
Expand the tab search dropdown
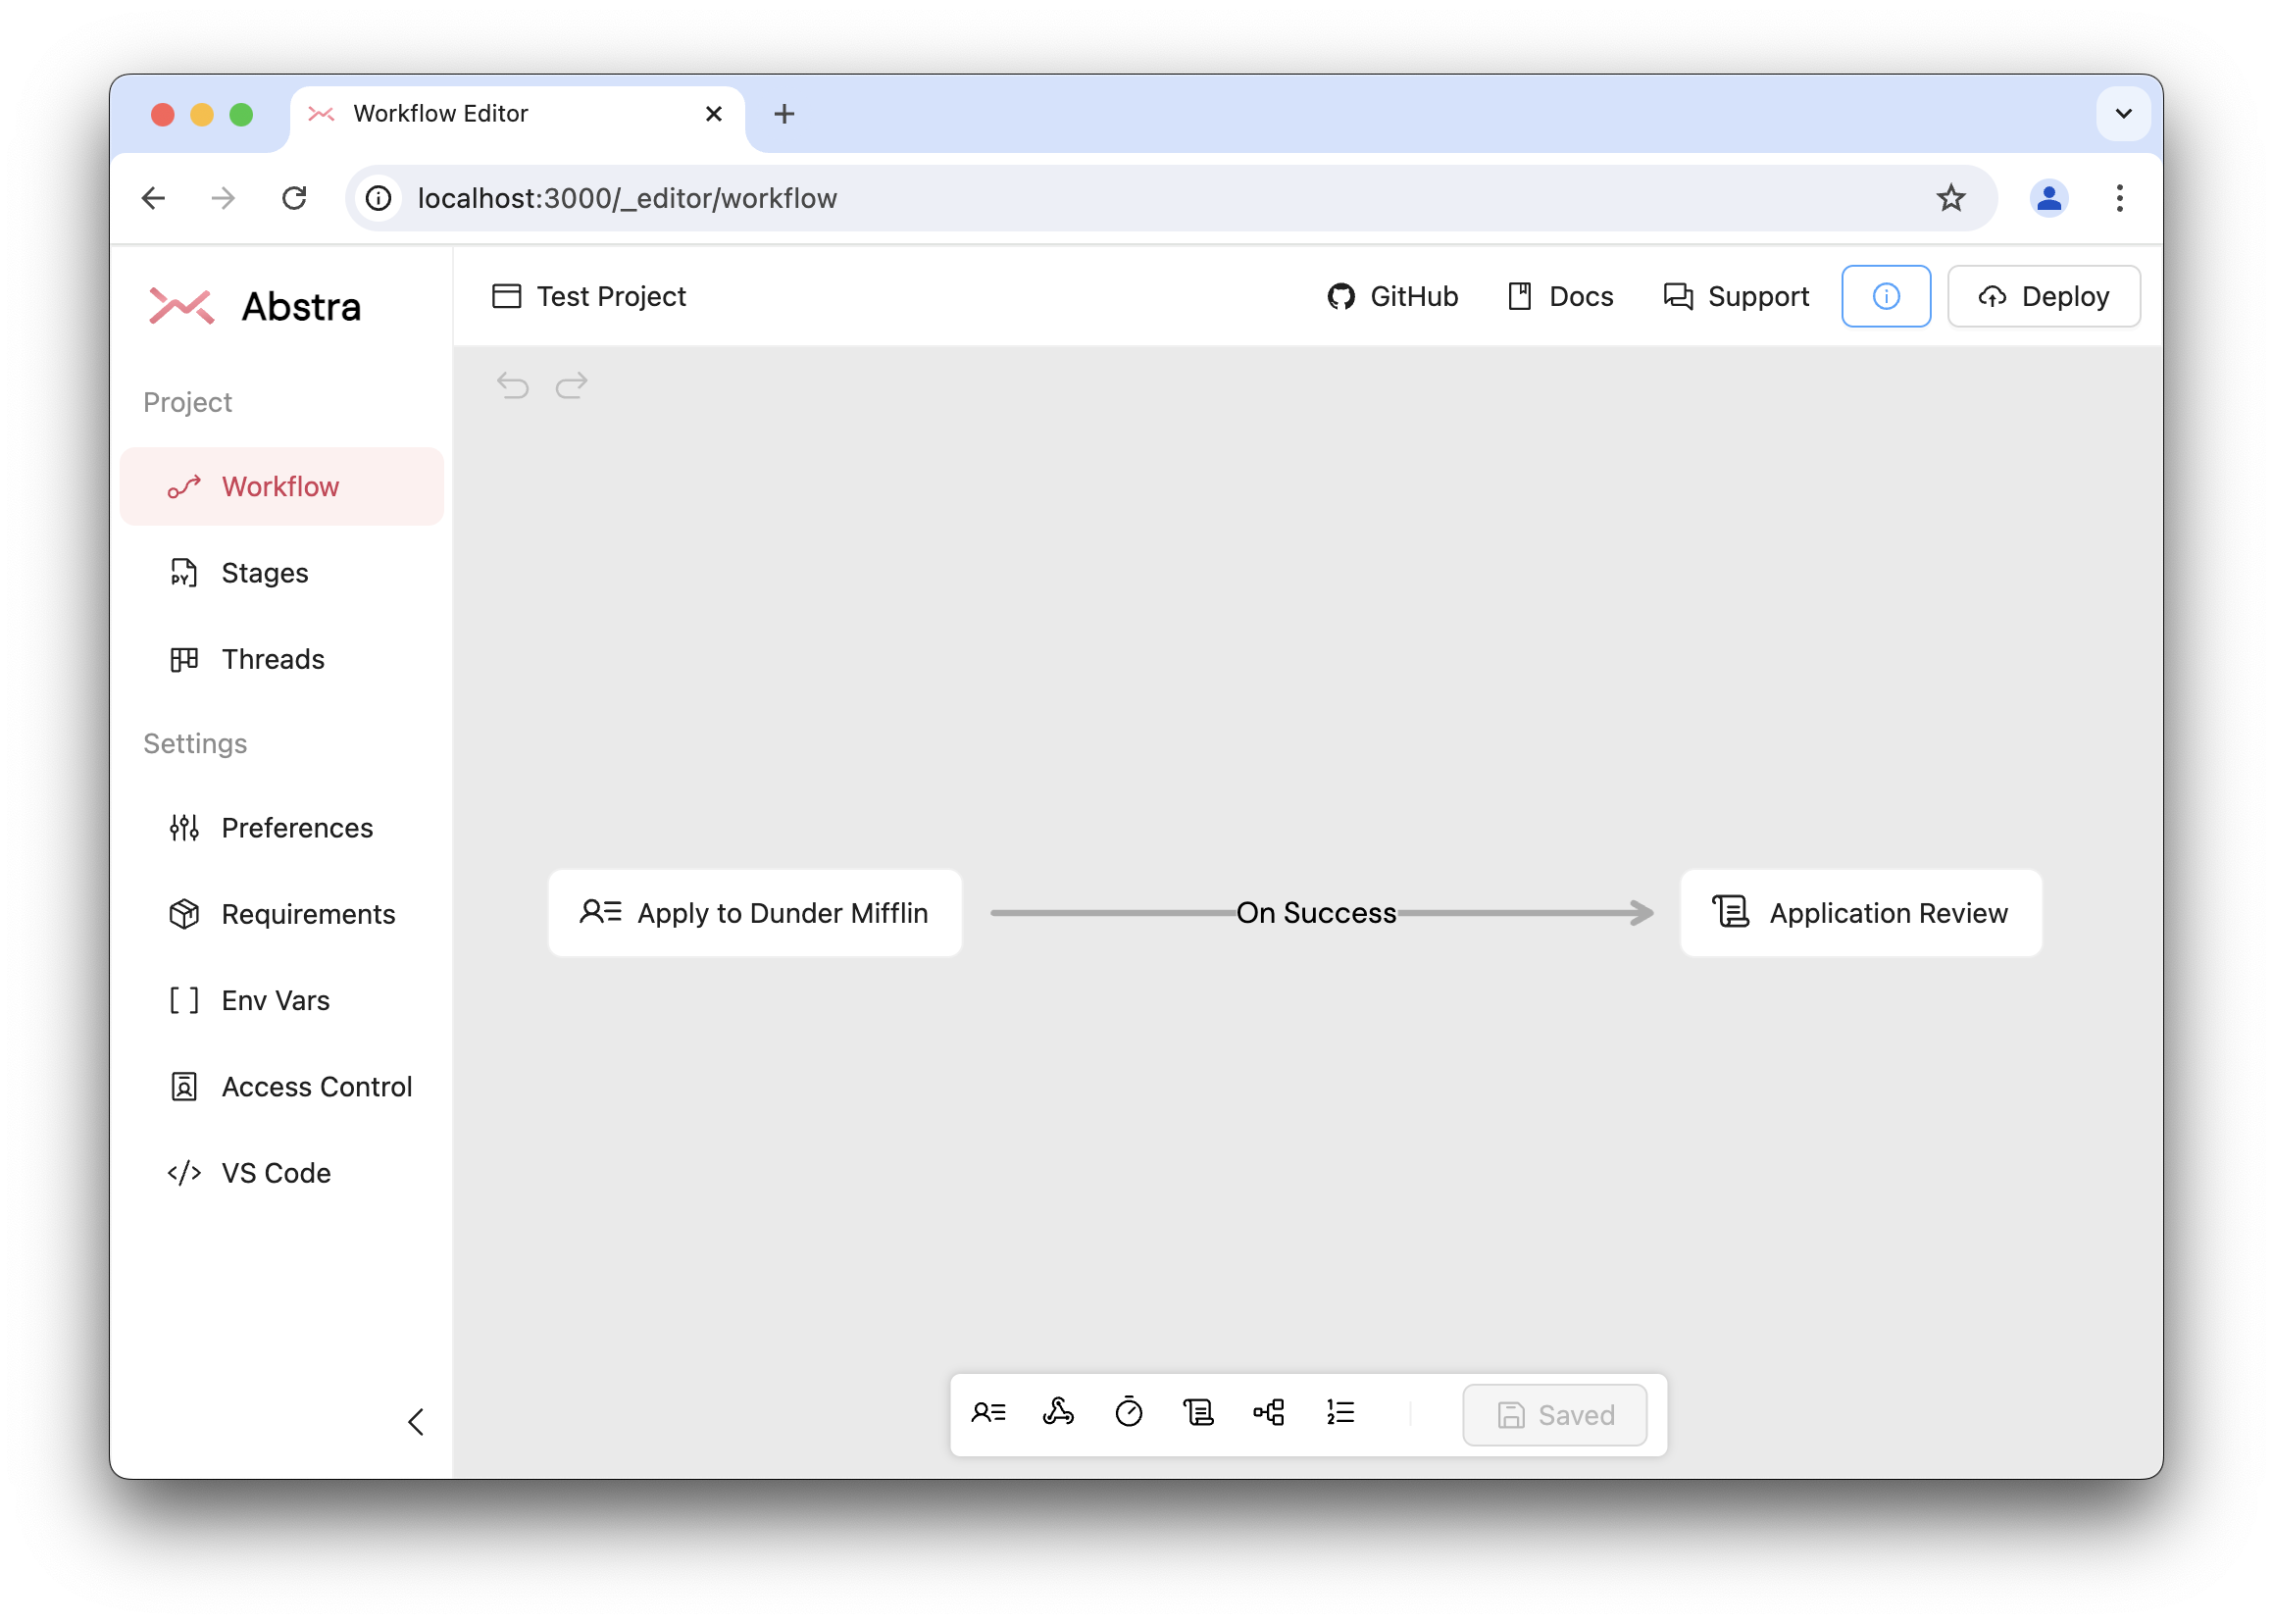pos(2123,114)
